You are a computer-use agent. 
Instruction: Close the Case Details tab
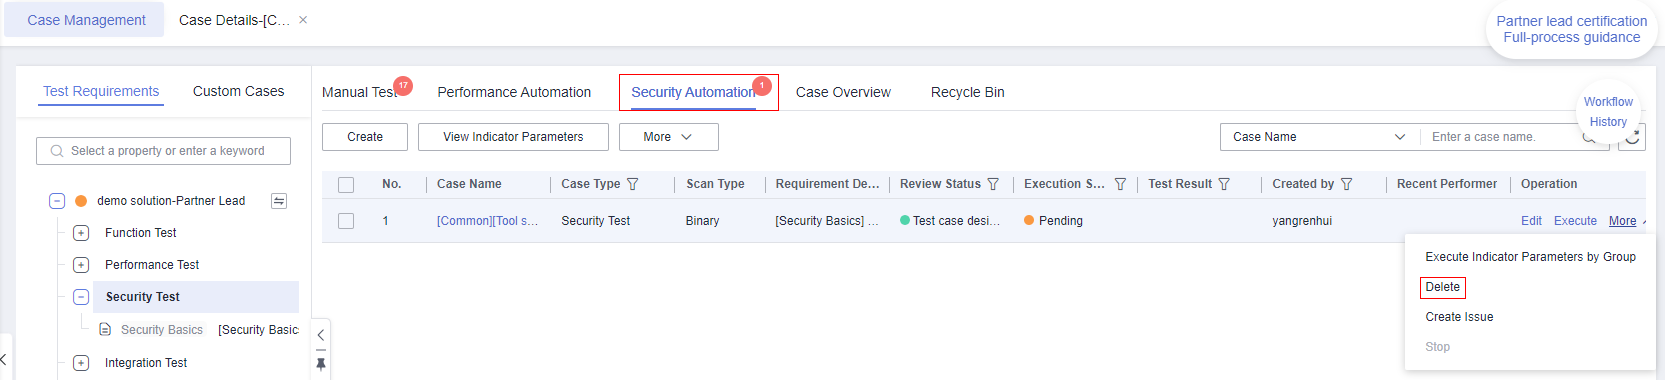[303, 20]
